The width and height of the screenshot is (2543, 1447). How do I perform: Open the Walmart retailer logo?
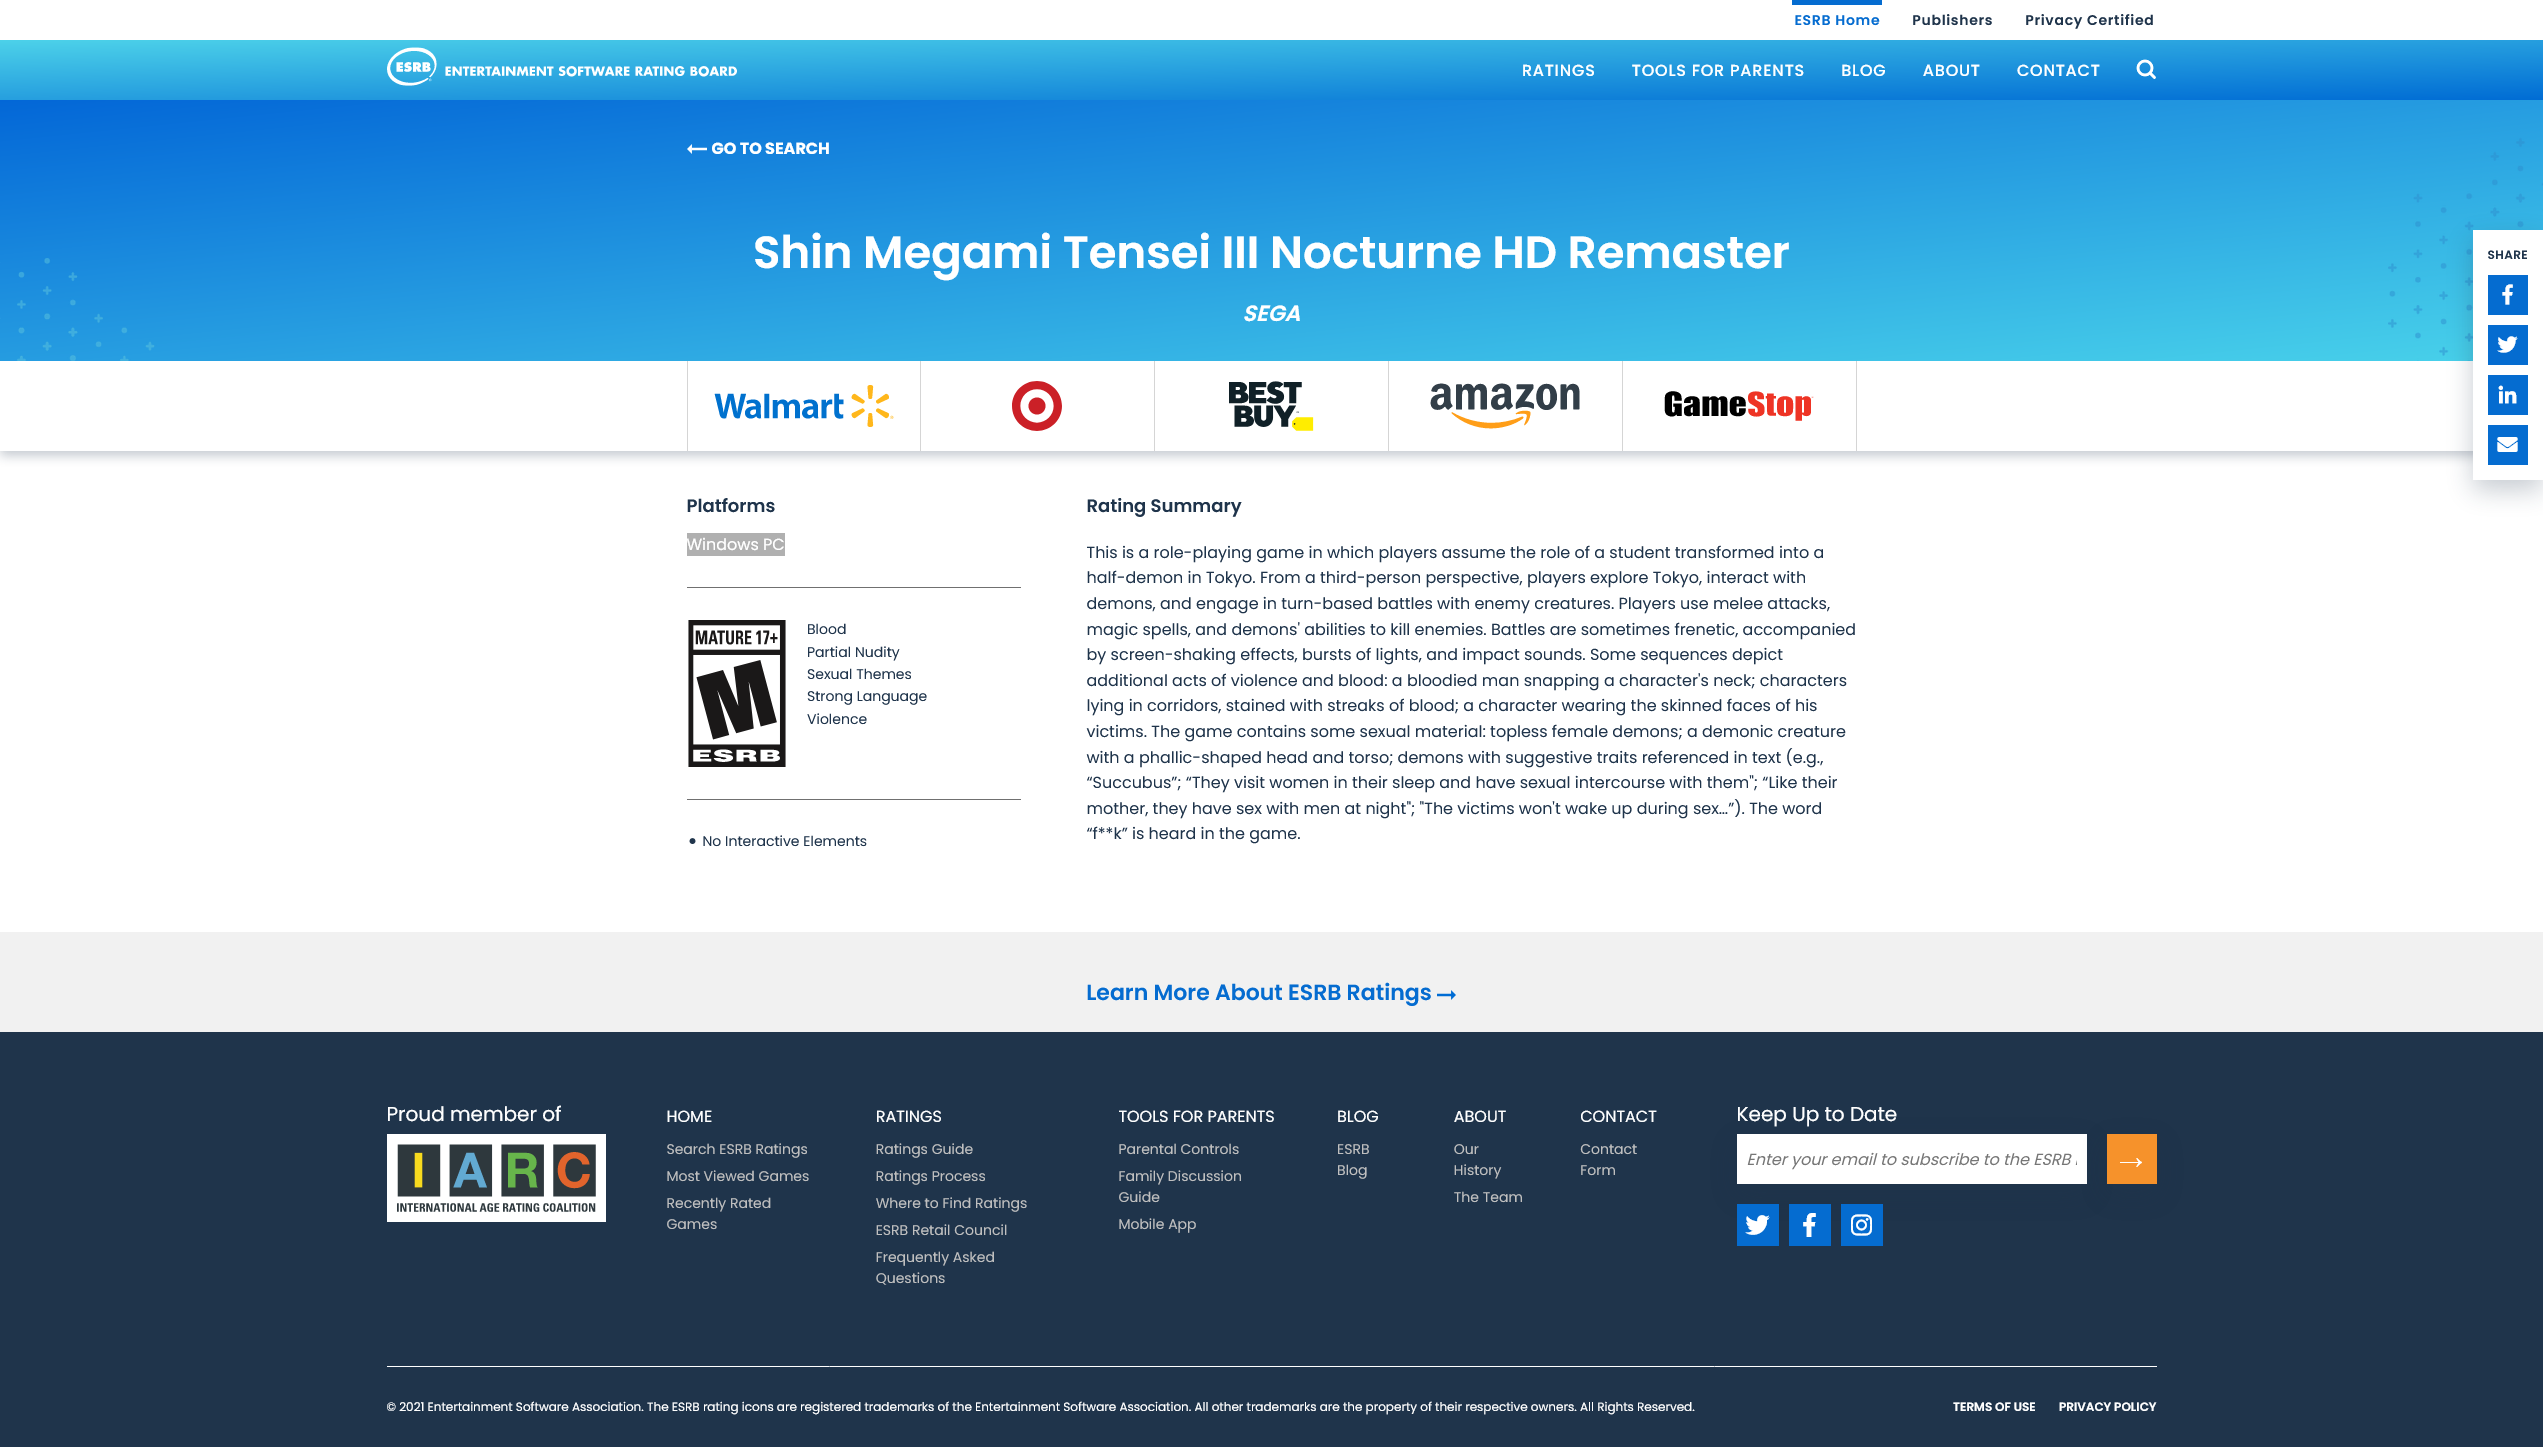pos(803,406)
